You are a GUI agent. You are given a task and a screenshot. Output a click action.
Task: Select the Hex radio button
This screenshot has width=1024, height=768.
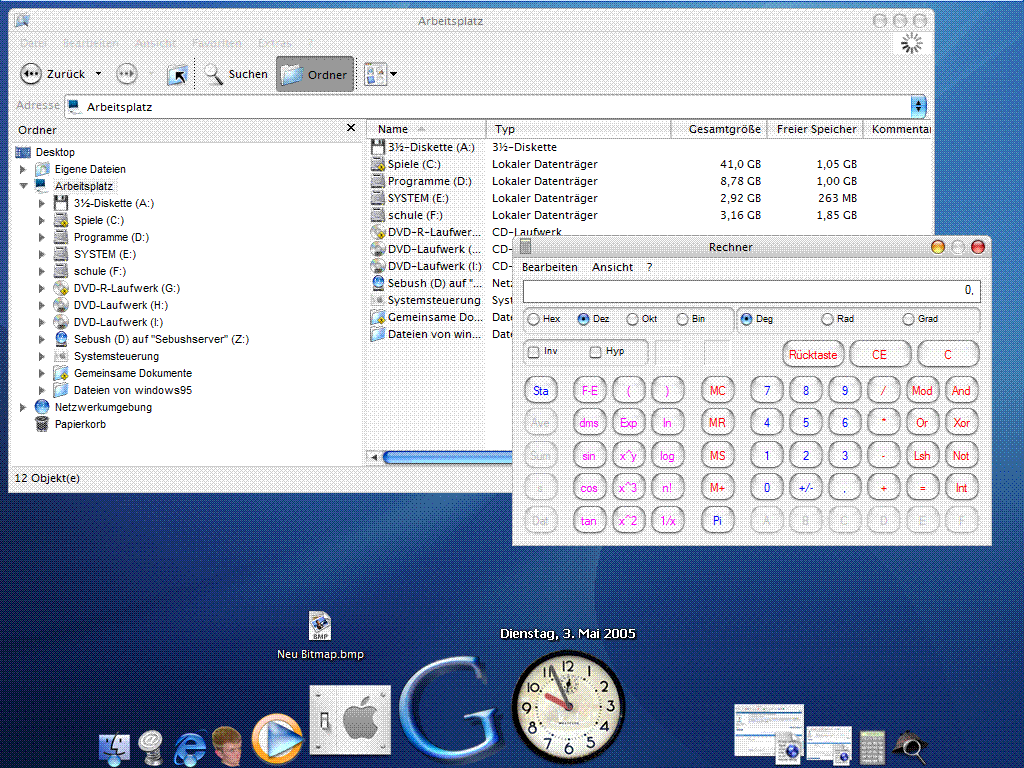[534, 319]
